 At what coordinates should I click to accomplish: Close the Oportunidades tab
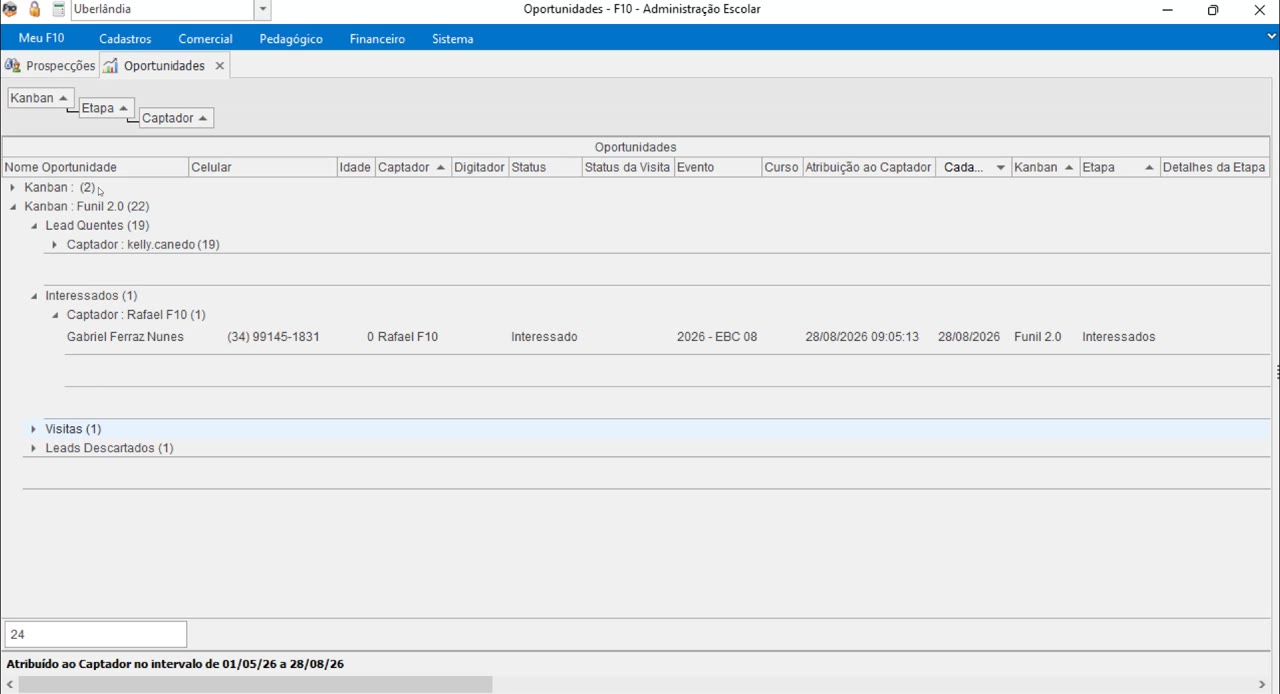coord(220,66)
